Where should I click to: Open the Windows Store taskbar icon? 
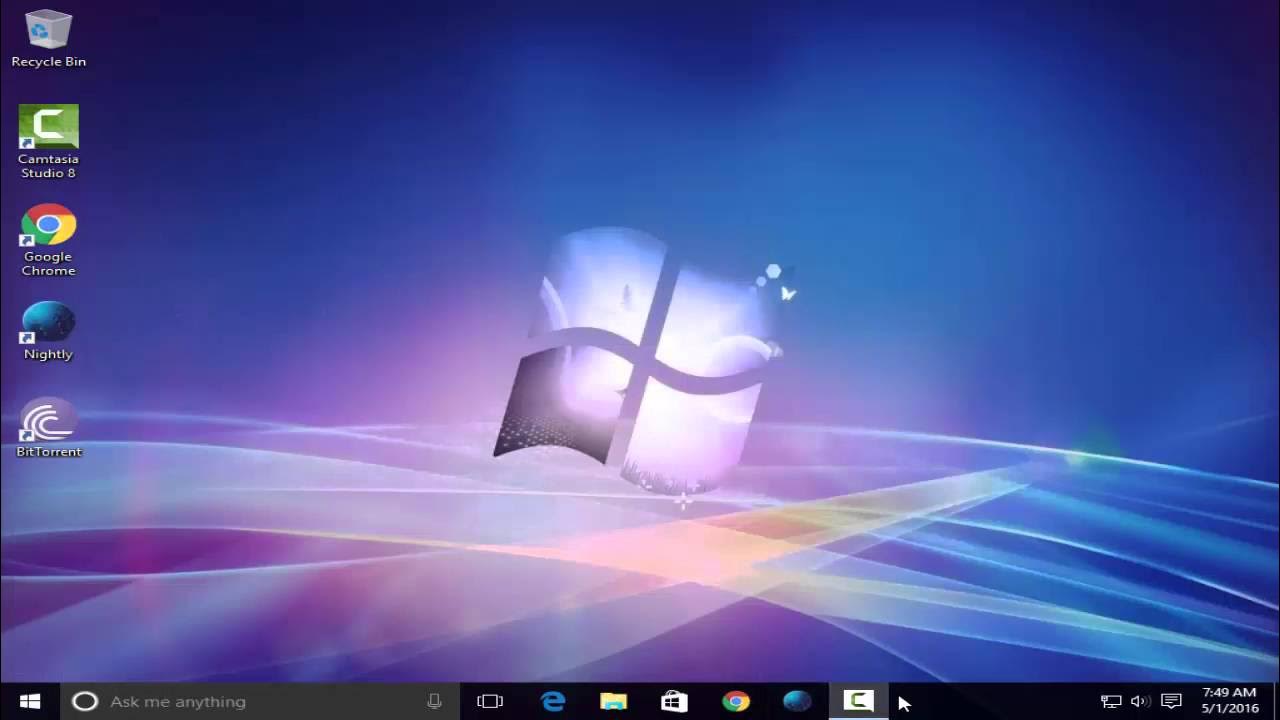coord(674,701)
